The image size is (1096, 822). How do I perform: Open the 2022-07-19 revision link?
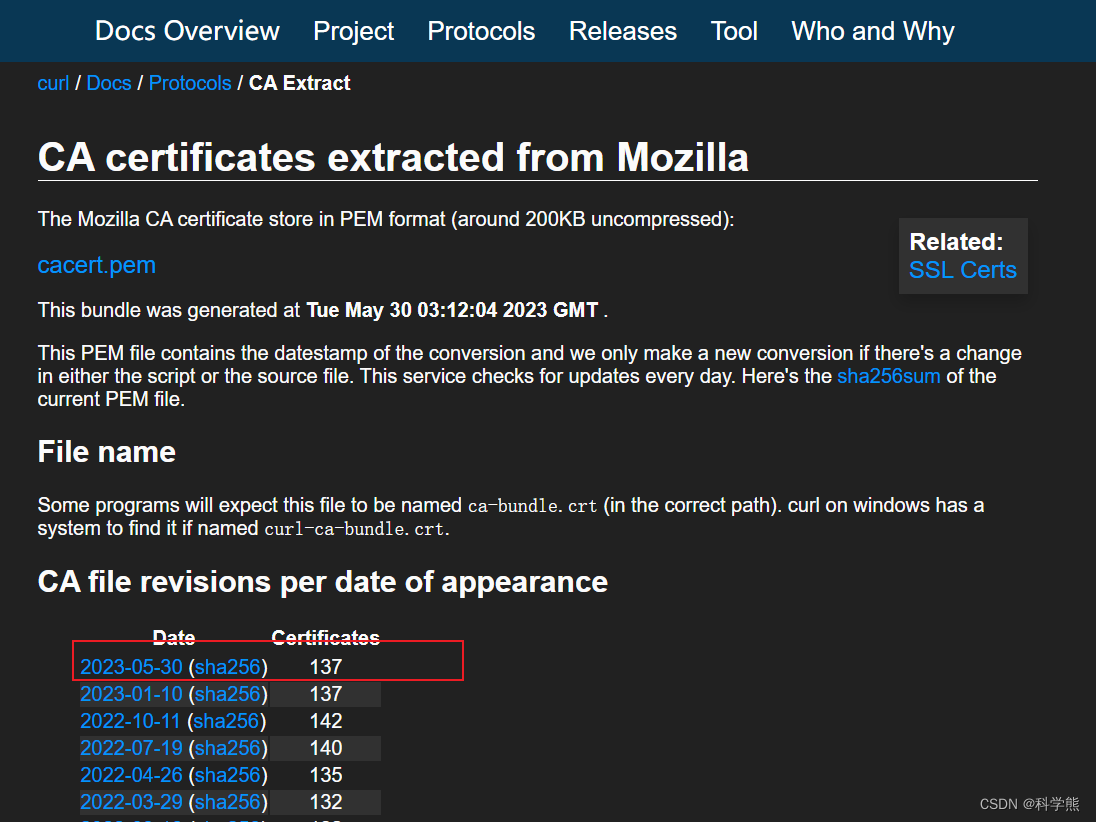[x=131, y=748]
